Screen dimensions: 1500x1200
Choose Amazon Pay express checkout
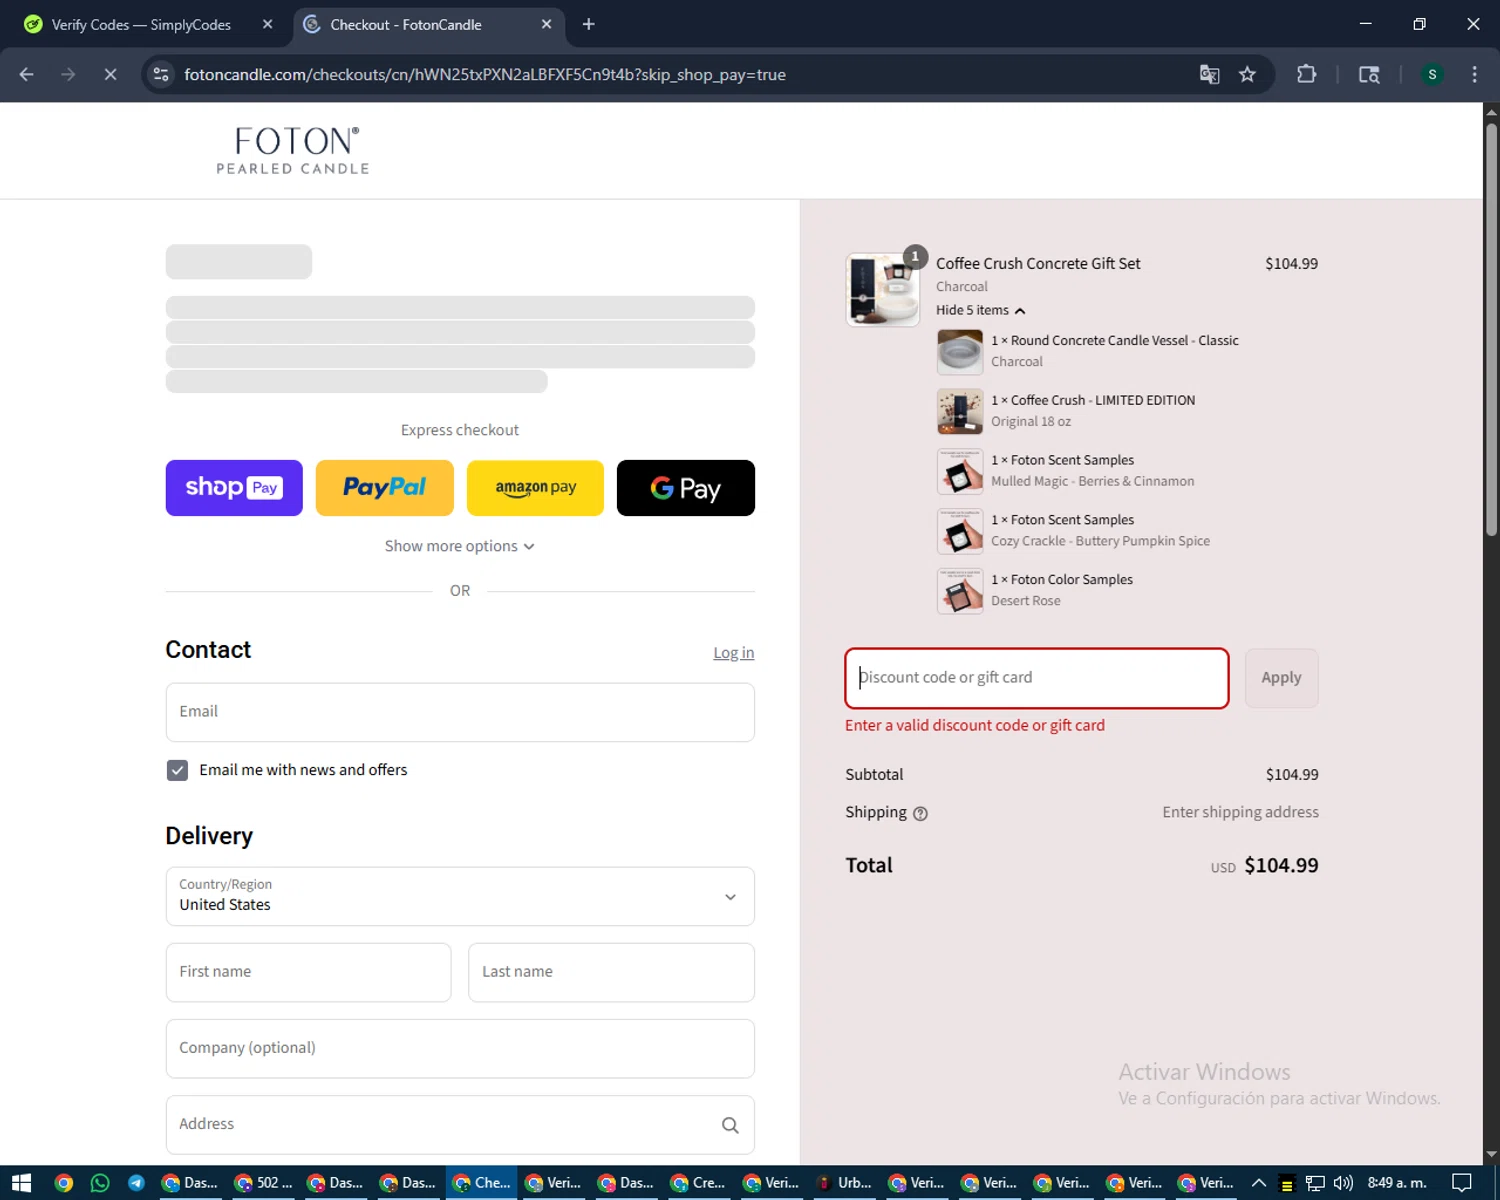click(535, 488)
